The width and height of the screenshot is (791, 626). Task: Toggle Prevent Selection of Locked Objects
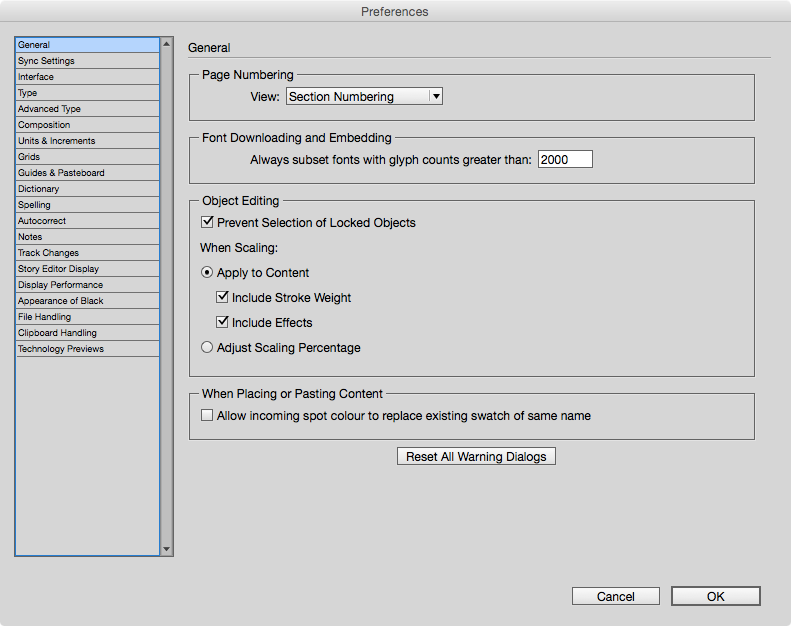click(x=207, y=222)
